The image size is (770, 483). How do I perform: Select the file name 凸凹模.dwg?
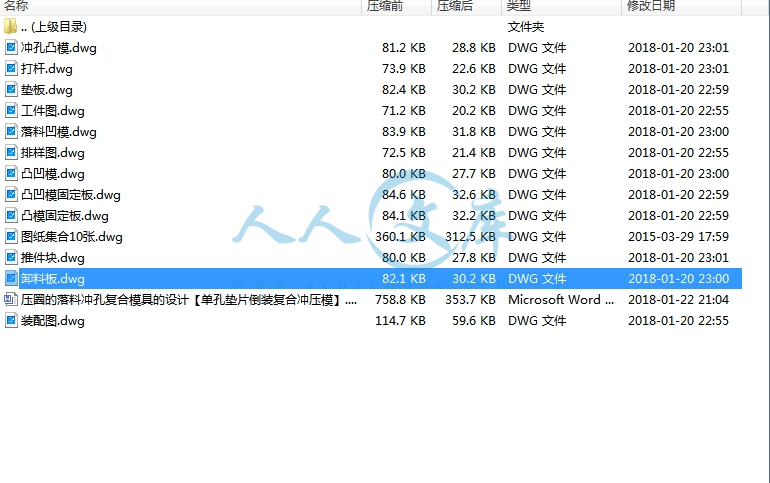click(x=53, y=174)
